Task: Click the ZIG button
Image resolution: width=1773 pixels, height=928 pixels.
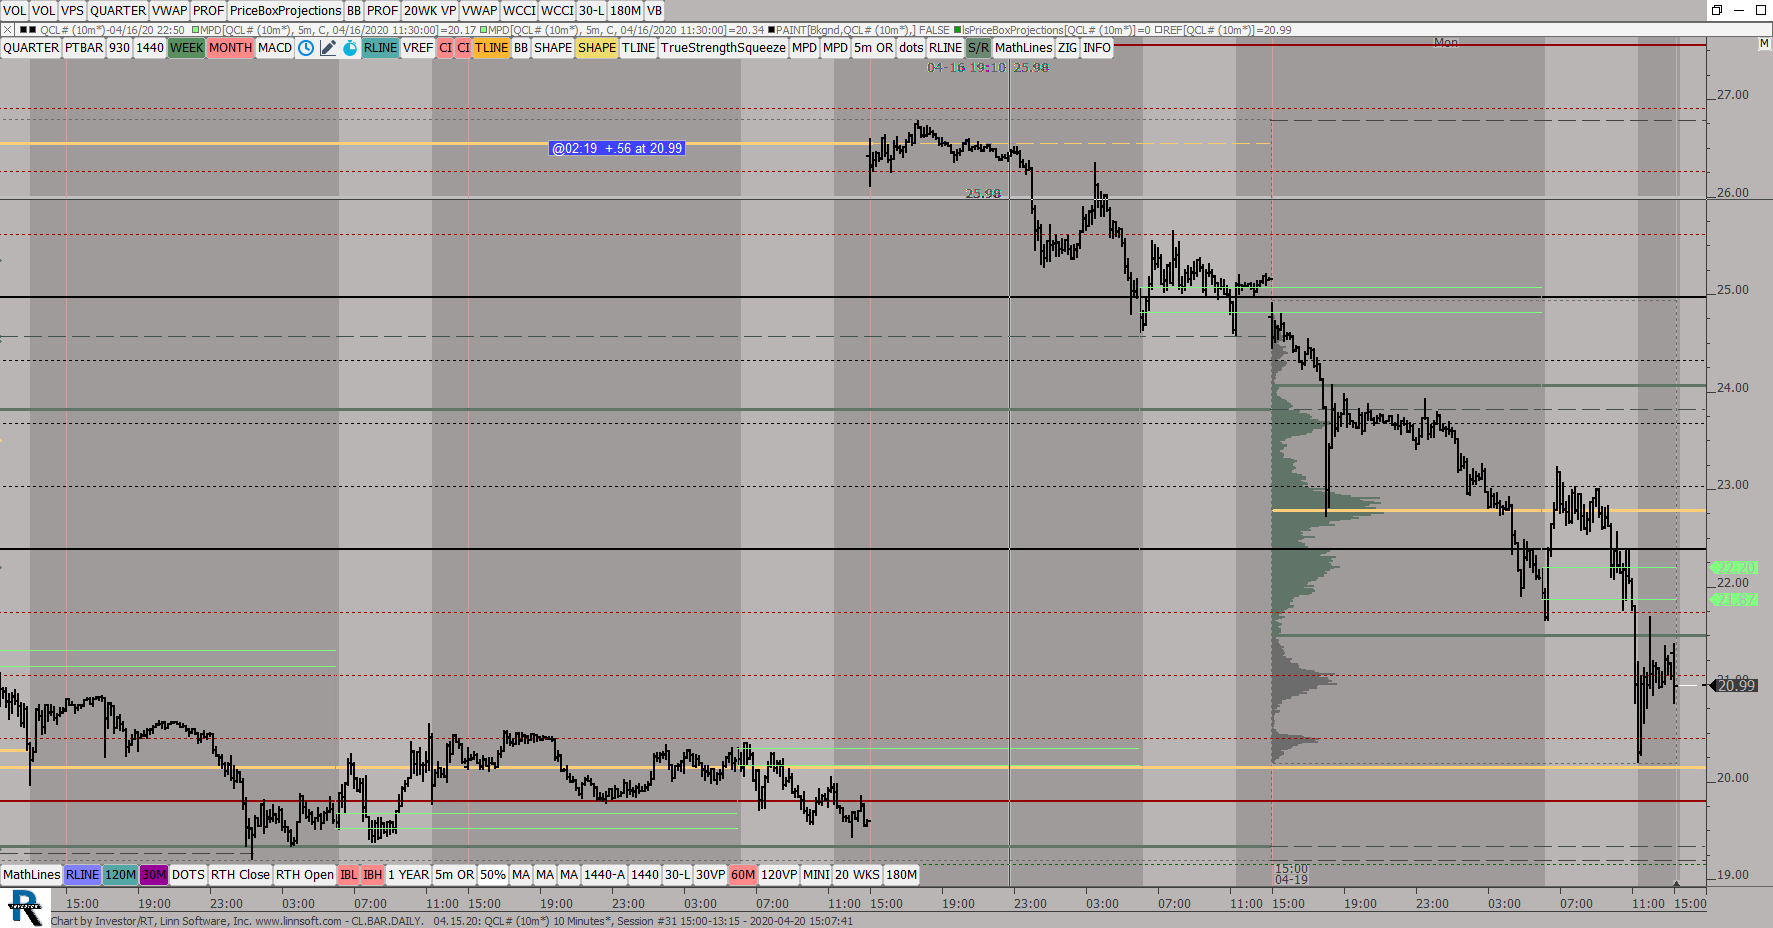Action: point(1067,48)
